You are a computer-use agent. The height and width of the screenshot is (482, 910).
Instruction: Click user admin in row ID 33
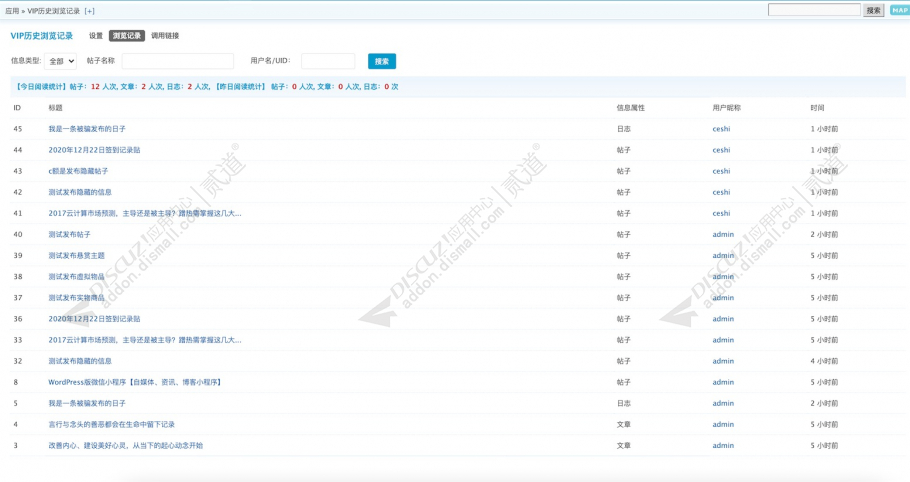pyautogui.click(x=723, y=340)
